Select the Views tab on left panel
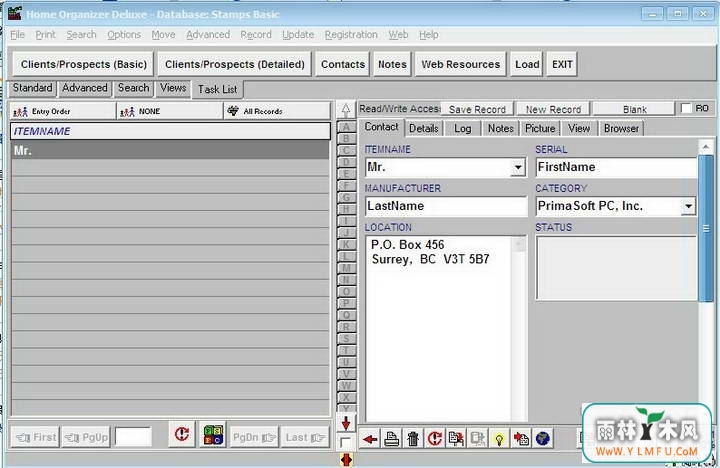Viewport: 720px width, 468px height. (x=173, y=88)
